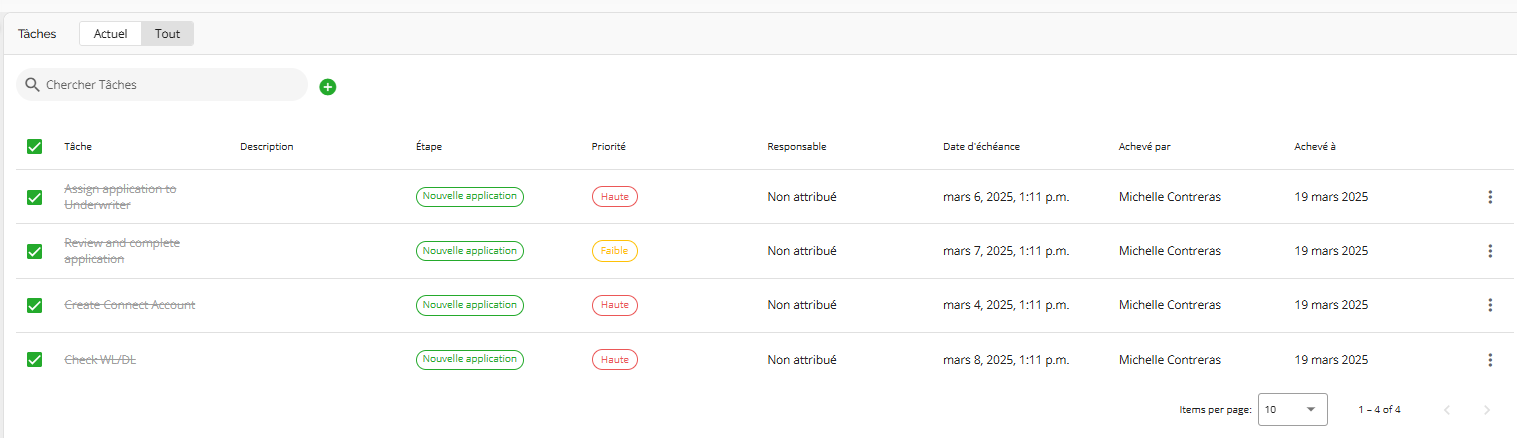Screen dimensions: 1517x438
Task: Focus the Chercher Tâches search field
Action: coord(162,85)
